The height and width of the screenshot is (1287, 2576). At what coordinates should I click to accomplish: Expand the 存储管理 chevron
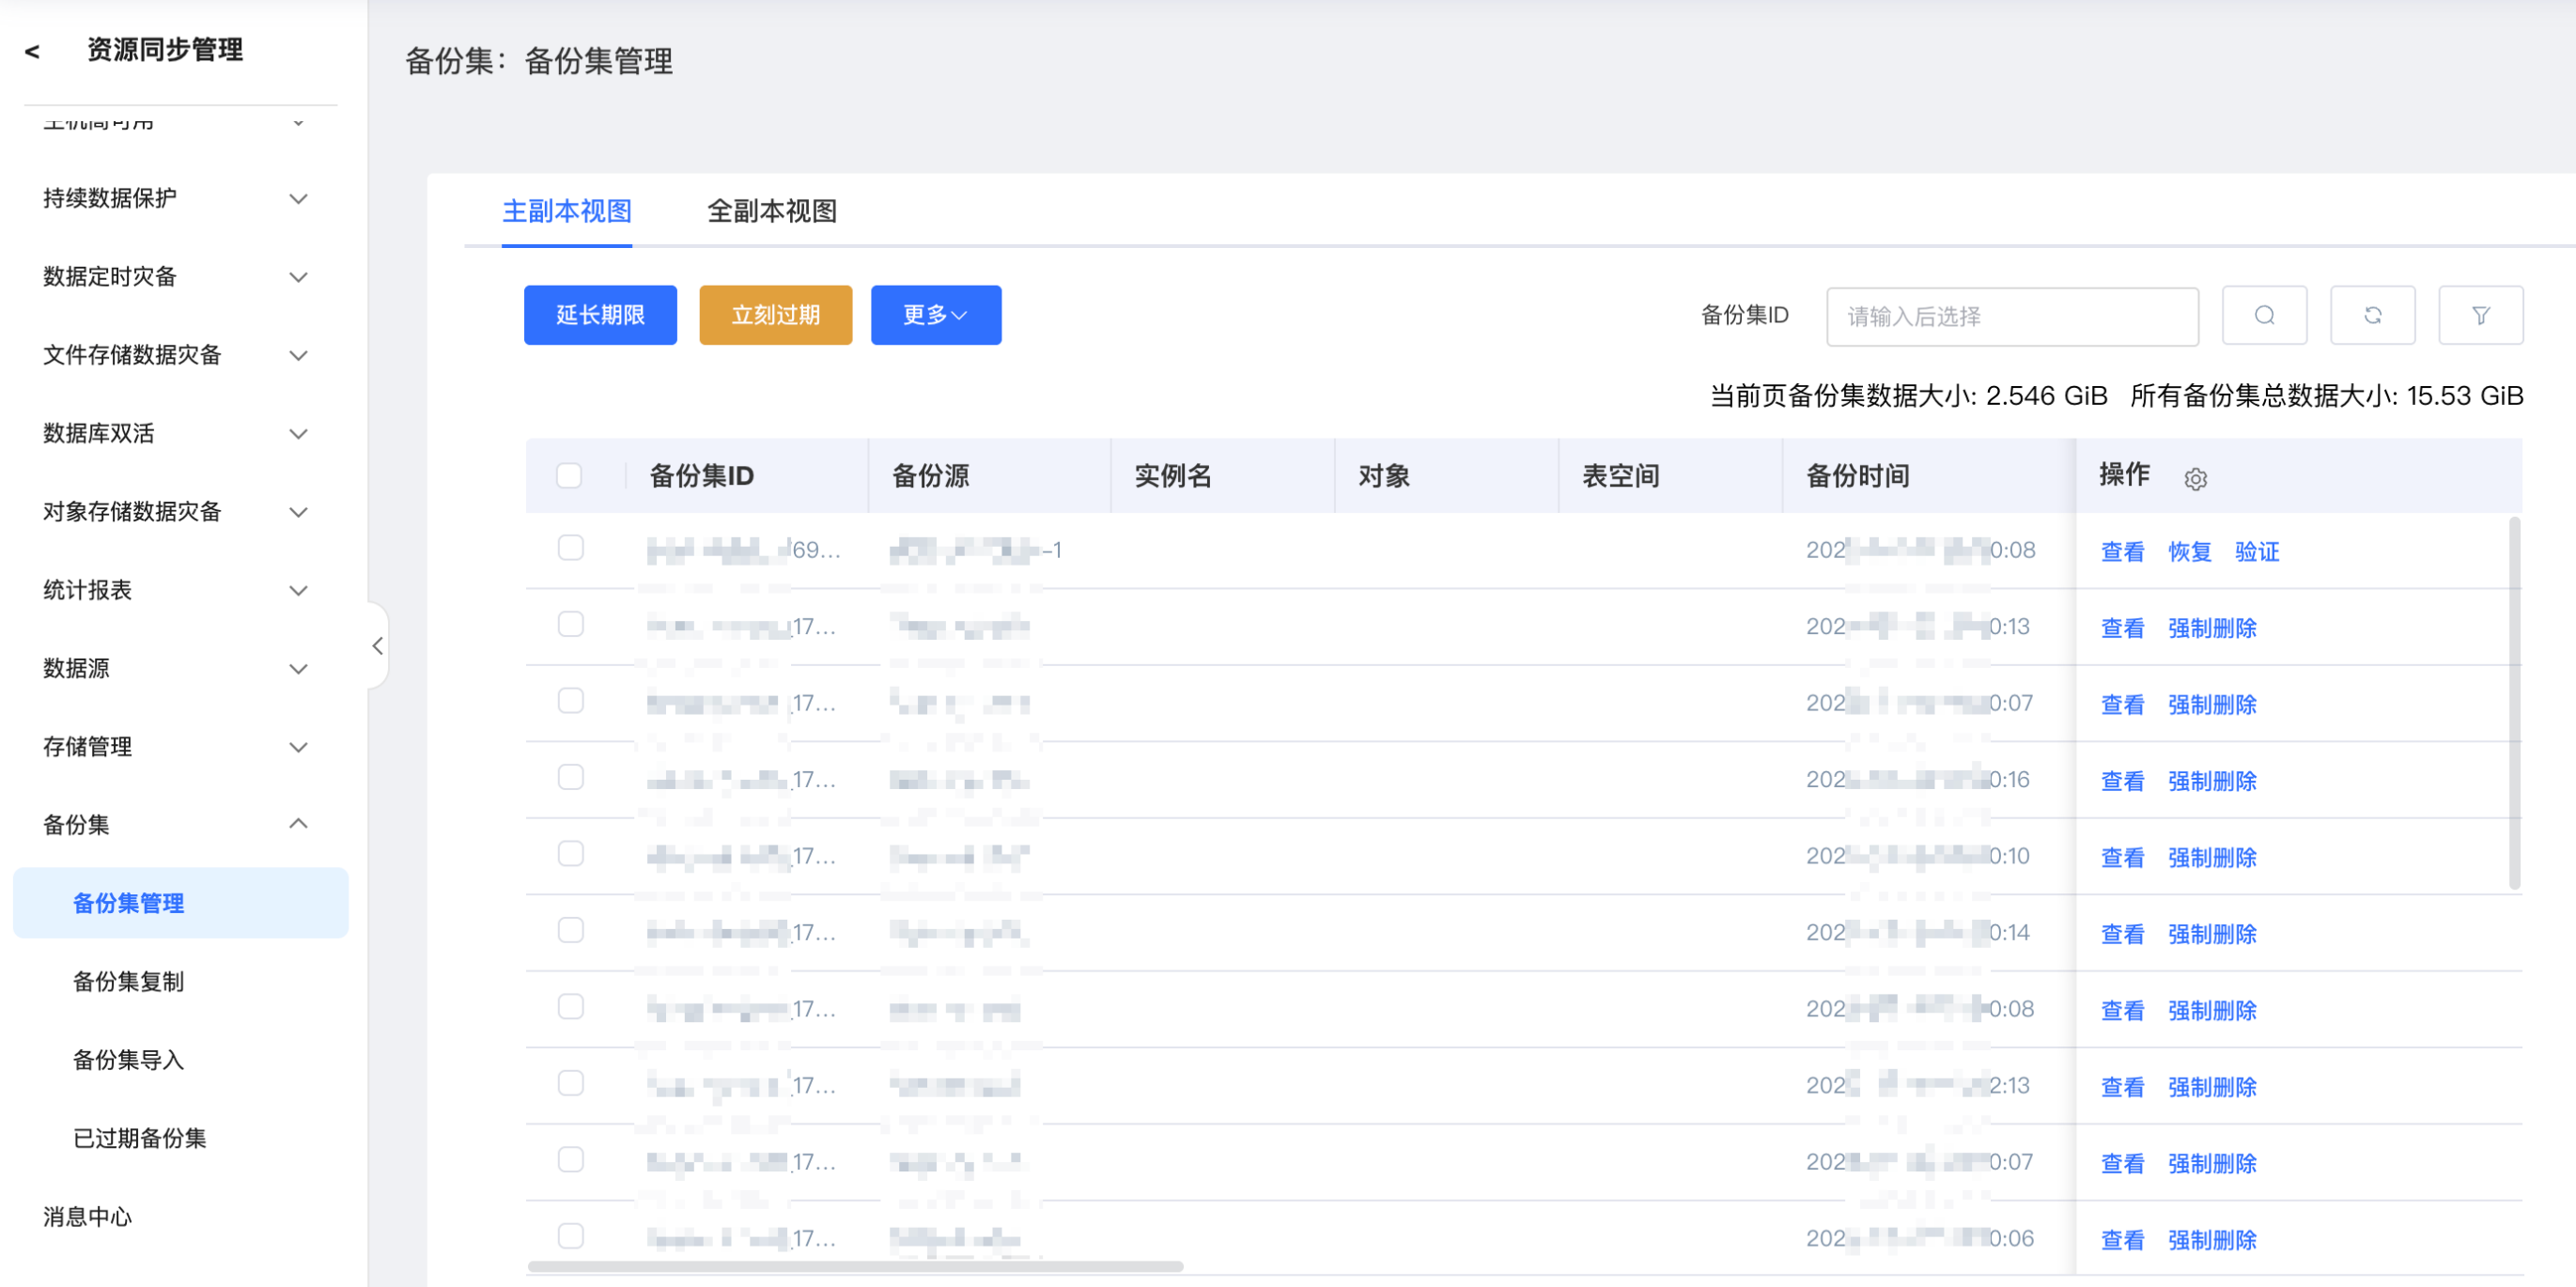tap(298, 747)
